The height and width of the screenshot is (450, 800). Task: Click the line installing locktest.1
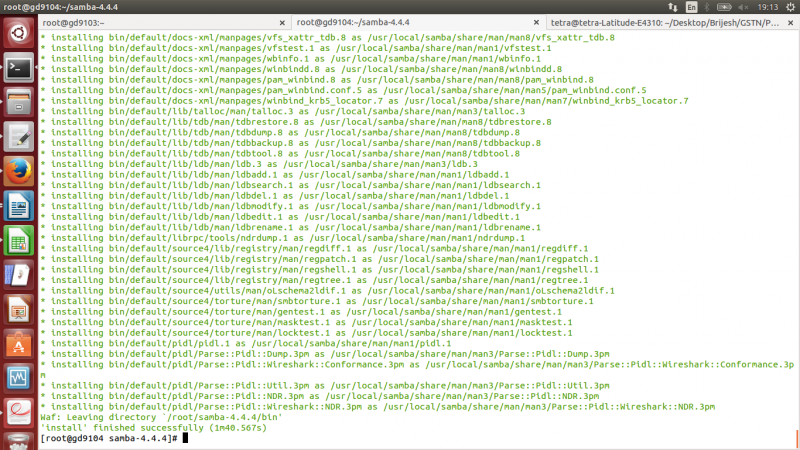[x=306, y=333]
